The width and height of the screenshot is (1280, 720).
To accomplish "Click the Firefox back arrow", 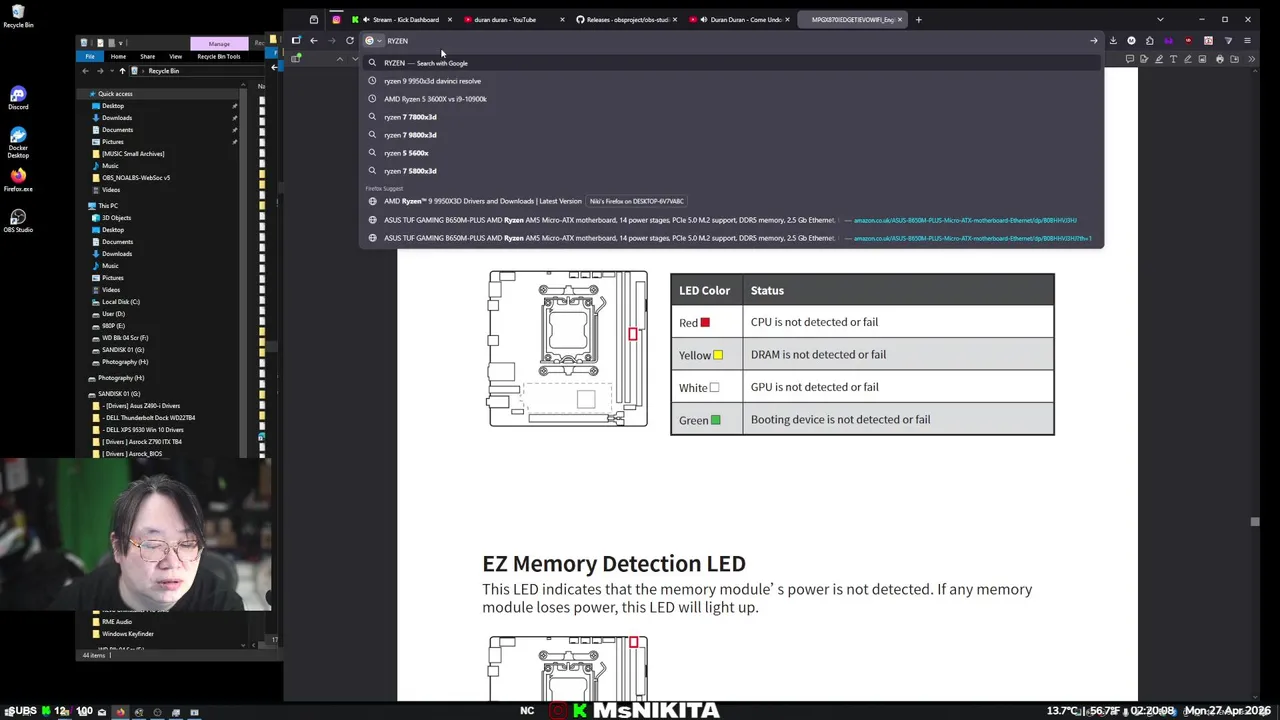I will pyautogui.click(x=314, y=41).
